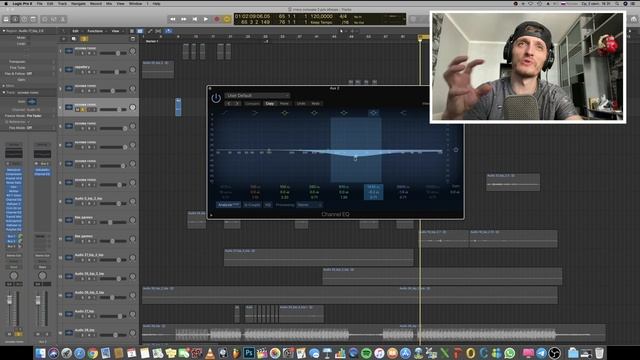Image resolution: width=640 pixels, height=360 pixels.
Task: Open the Library button in control bar
Action: pos(6,19)
